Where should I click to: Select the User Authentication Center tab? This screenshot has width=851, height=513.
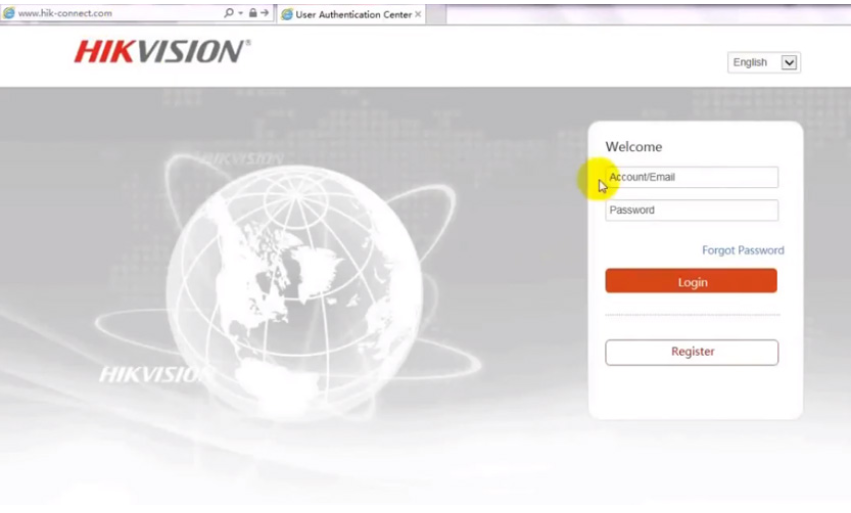point(352,15)
